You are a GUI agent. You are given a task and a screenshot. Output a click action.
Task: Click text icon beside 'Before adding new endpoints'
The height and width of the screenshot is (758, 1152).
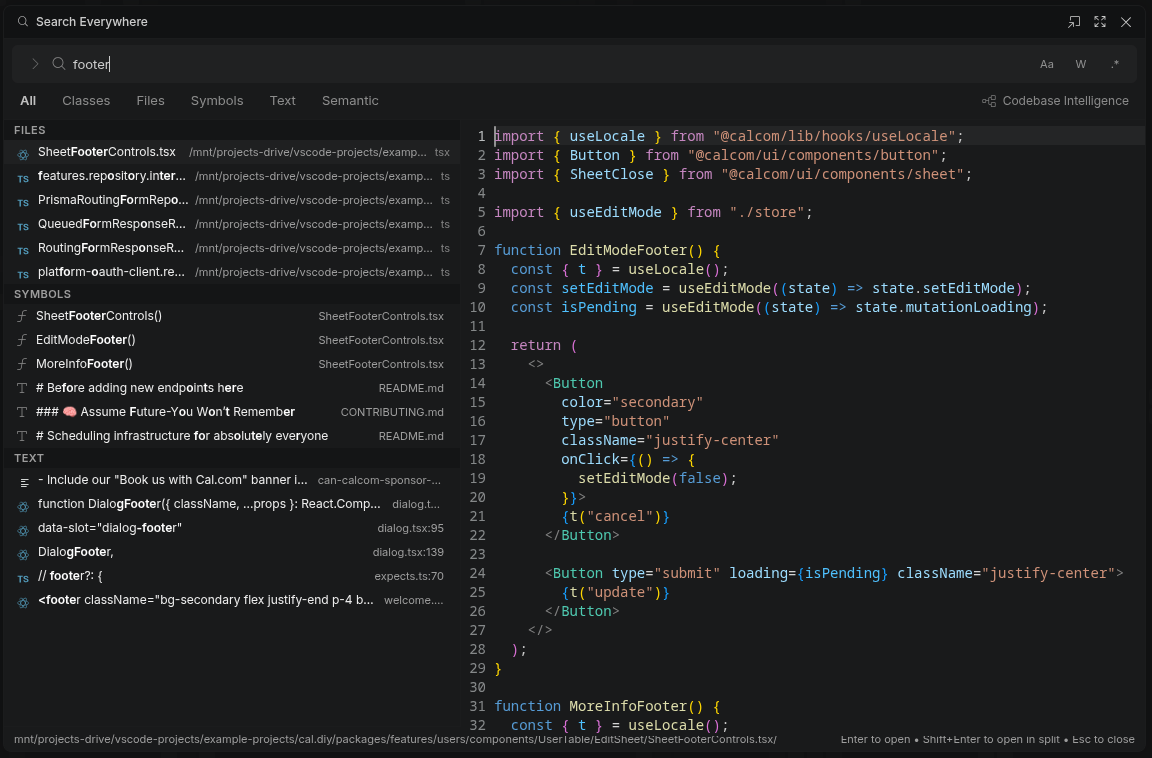(22, 388)
